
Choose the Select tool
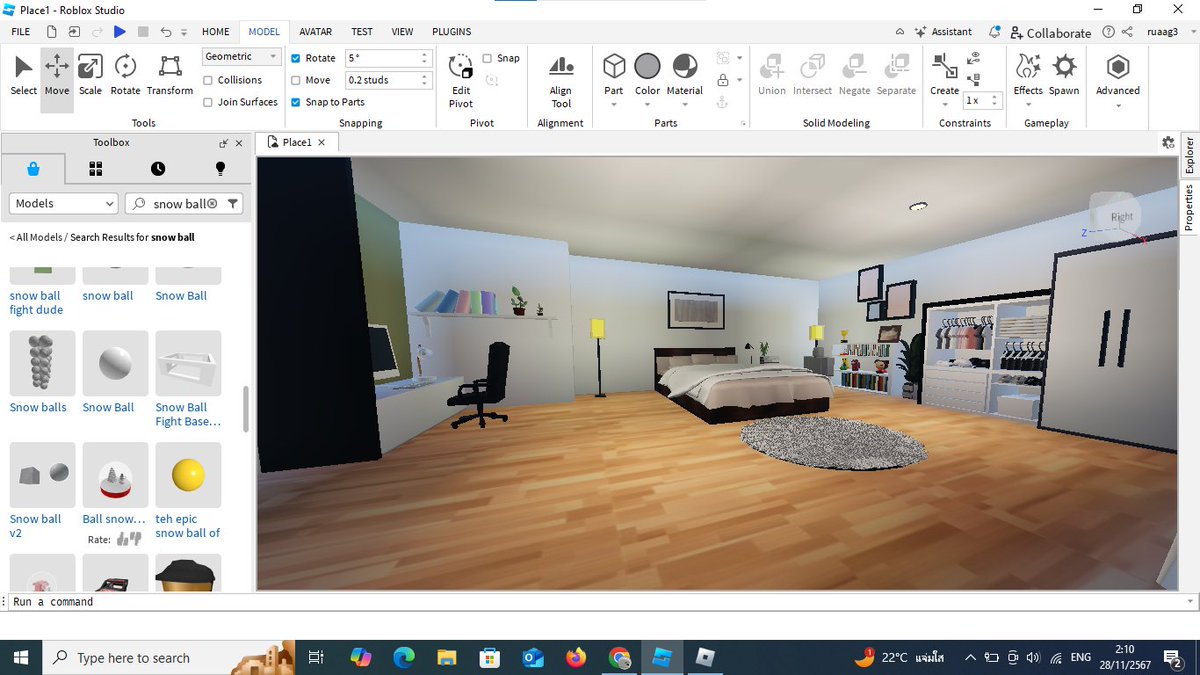(x=23, y=76)
